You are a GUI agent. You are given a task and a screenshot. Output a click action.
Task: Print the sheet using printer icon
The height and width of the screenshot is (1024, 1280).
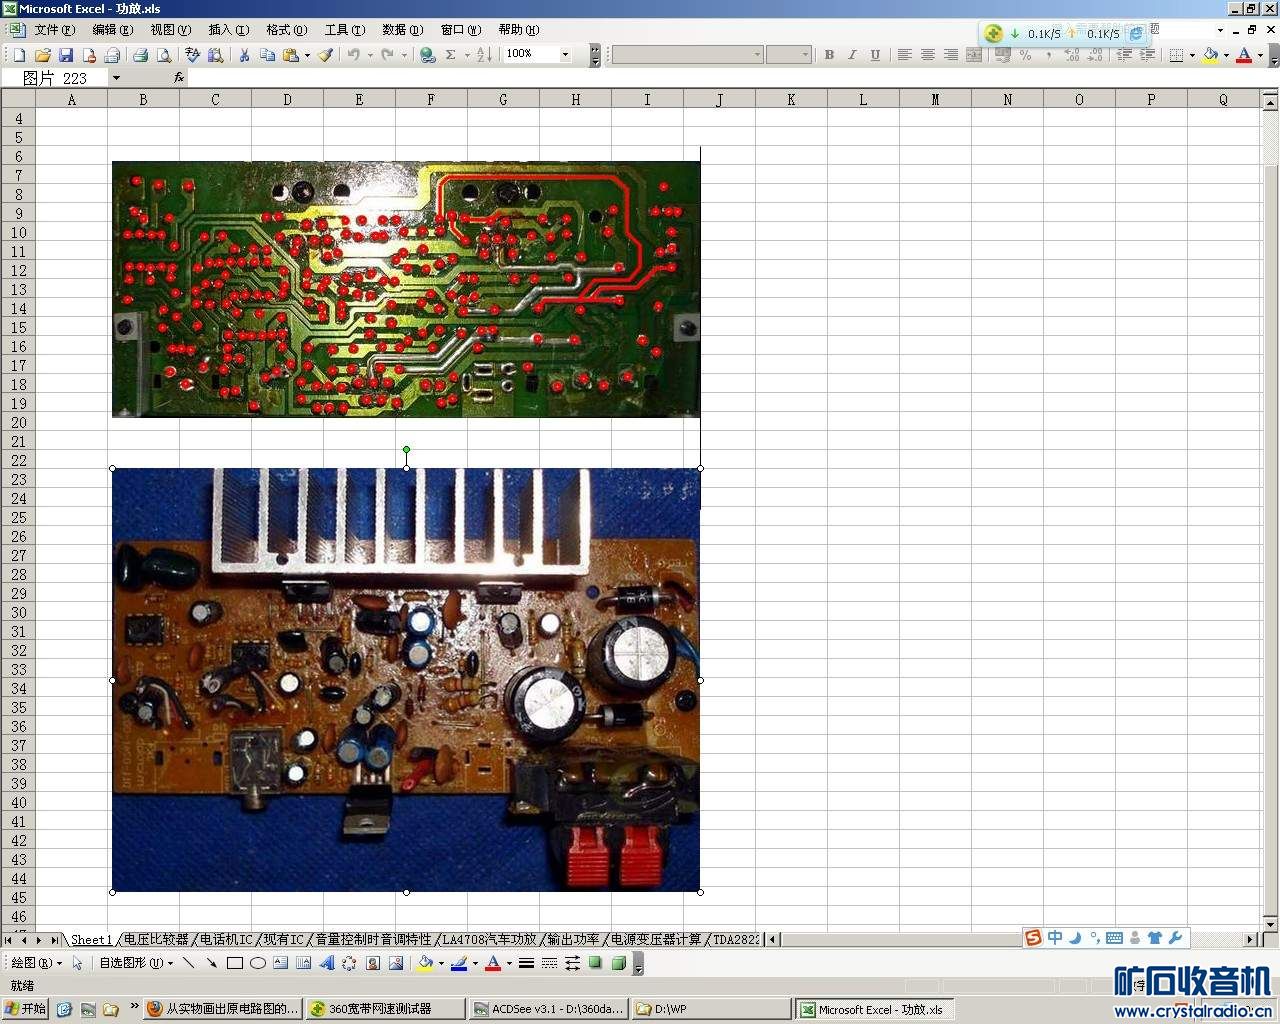140,55
